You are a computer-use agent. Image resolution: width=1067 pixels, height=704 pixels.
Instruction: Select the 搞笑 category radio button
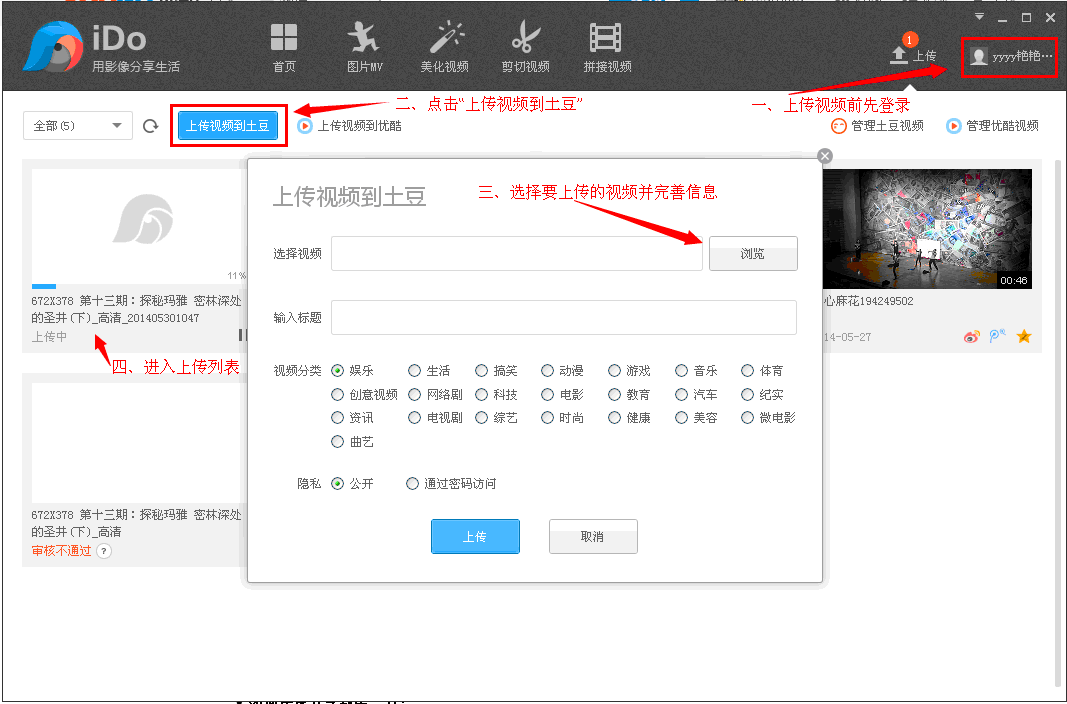tap(482, 371)
